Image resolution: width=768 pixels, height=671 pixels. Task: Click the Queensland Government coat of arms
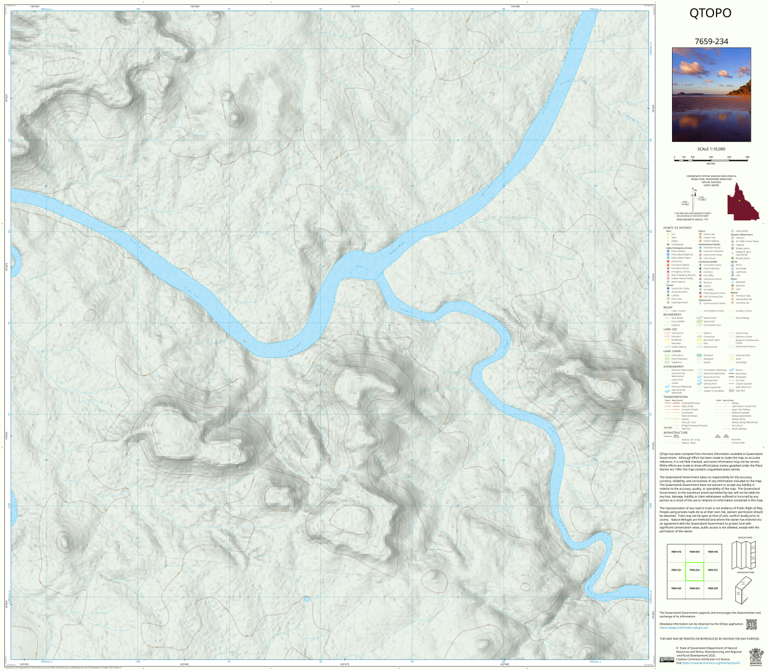click(x=756, y=656)
